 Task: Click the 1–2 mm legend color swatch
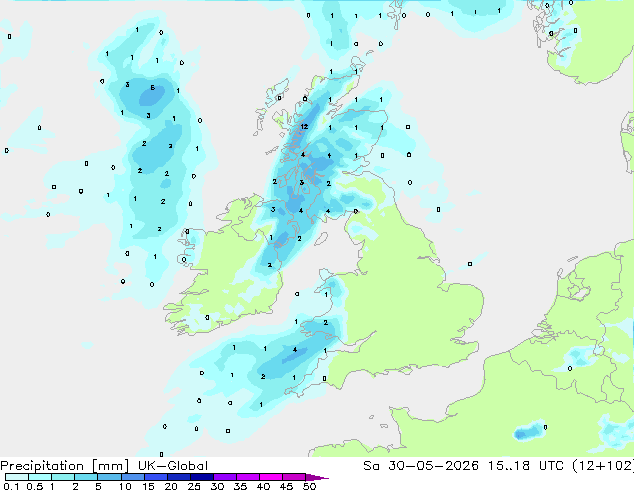tap(63, 477)
